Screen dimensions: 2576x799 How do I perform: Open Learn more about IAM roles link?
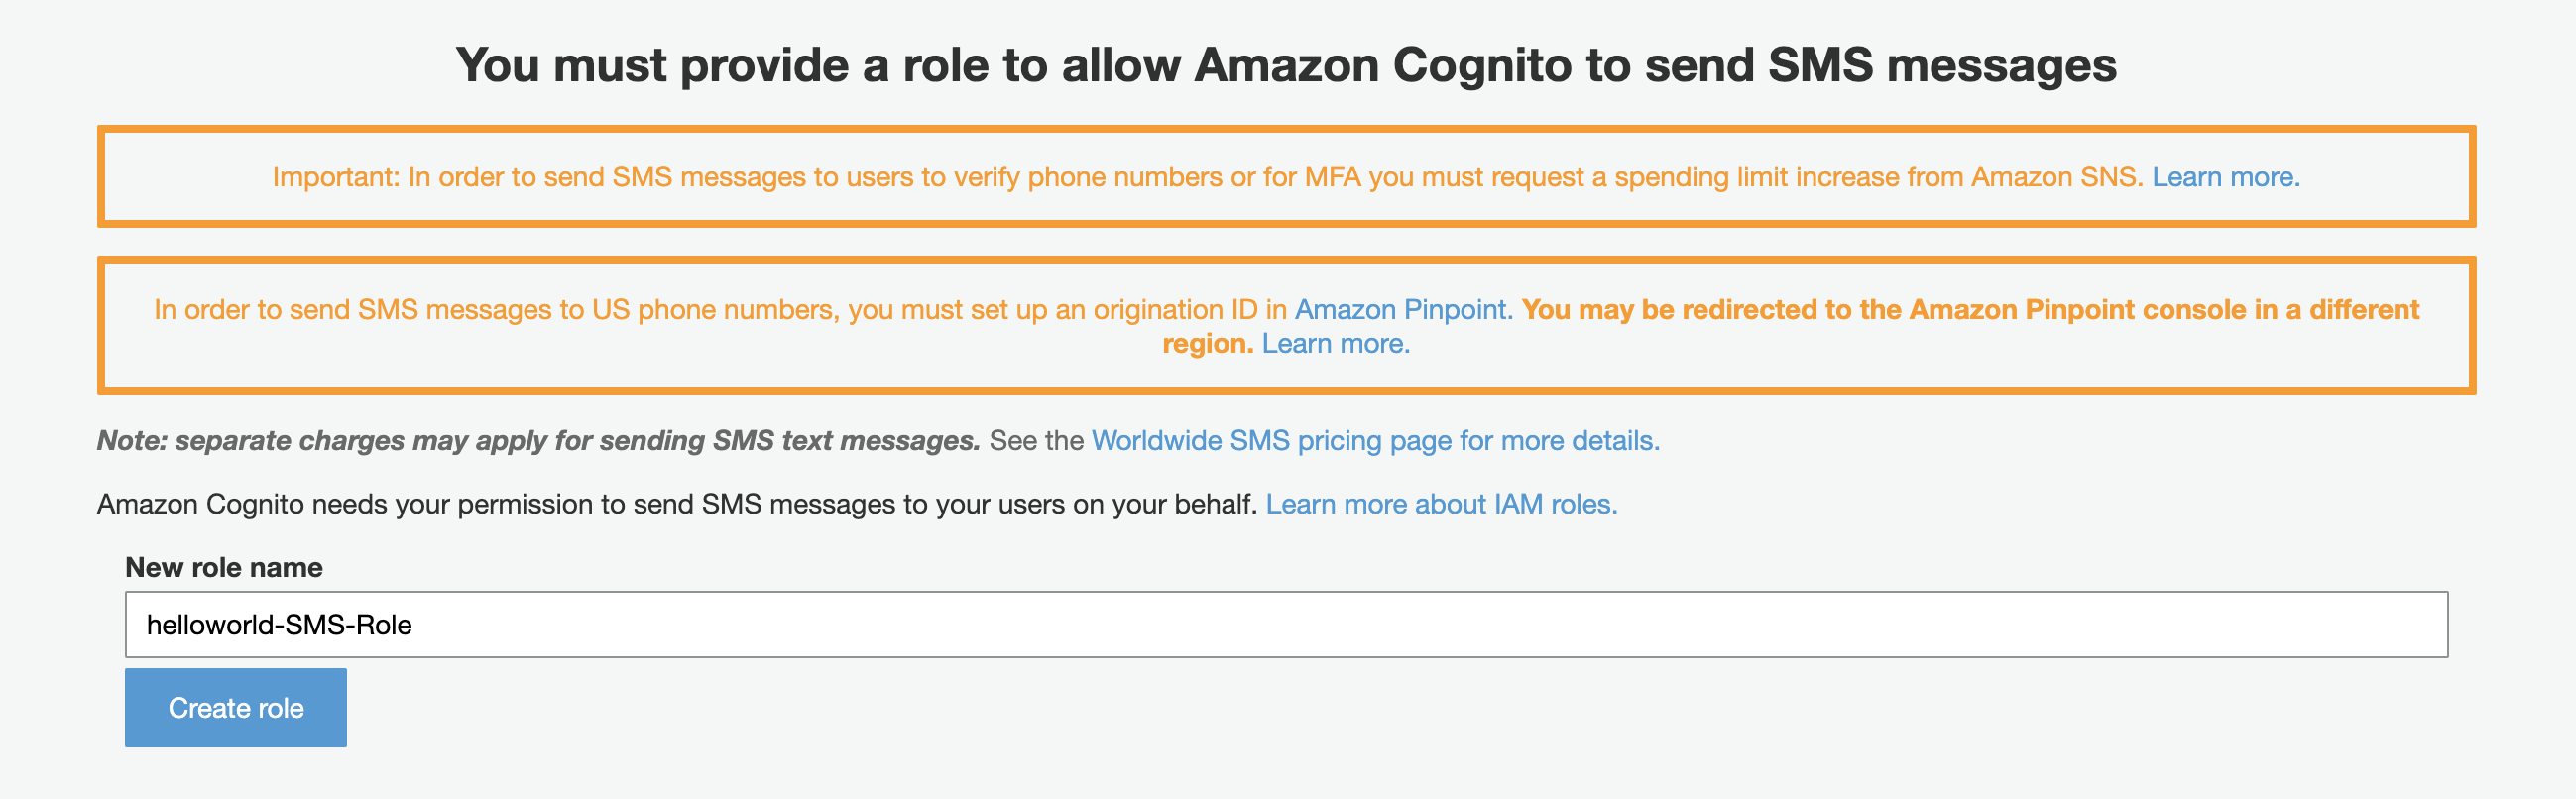tap(1441, 504)
